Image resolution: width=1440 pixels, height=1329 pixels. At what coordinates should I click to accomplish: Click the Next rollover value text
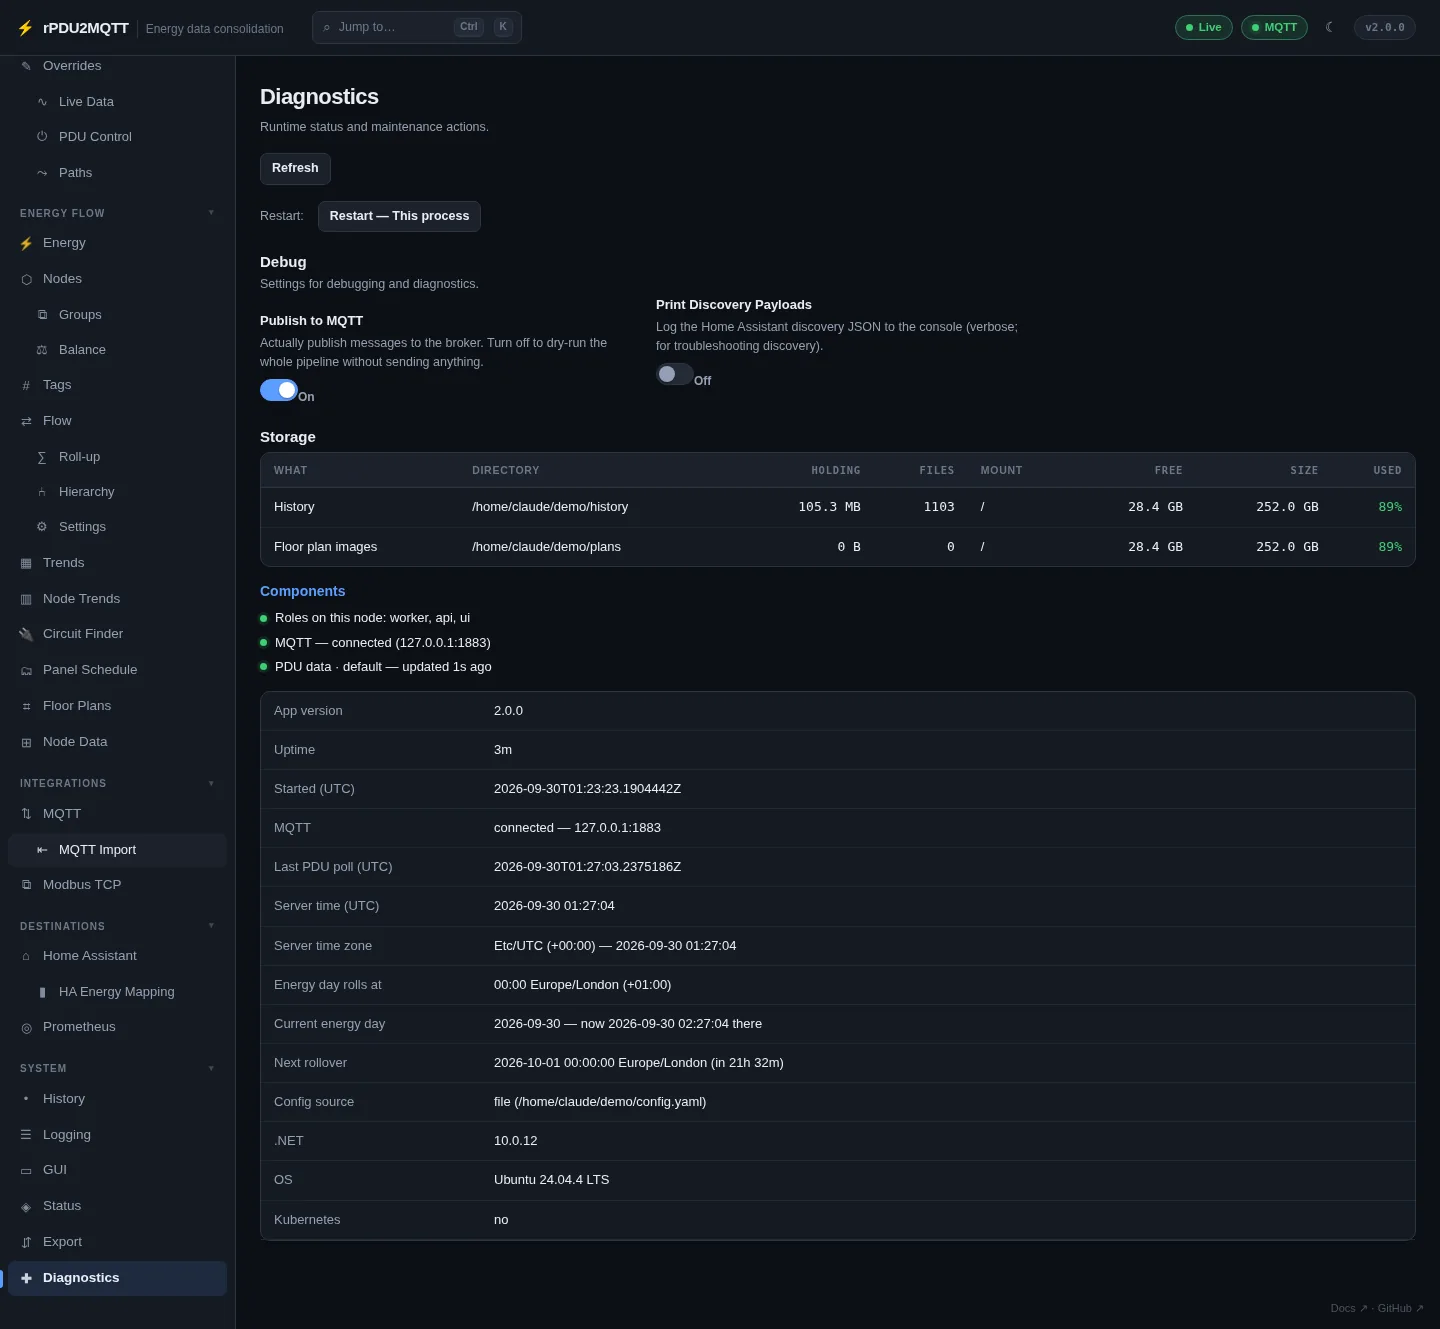click(x=639, y=1063)
